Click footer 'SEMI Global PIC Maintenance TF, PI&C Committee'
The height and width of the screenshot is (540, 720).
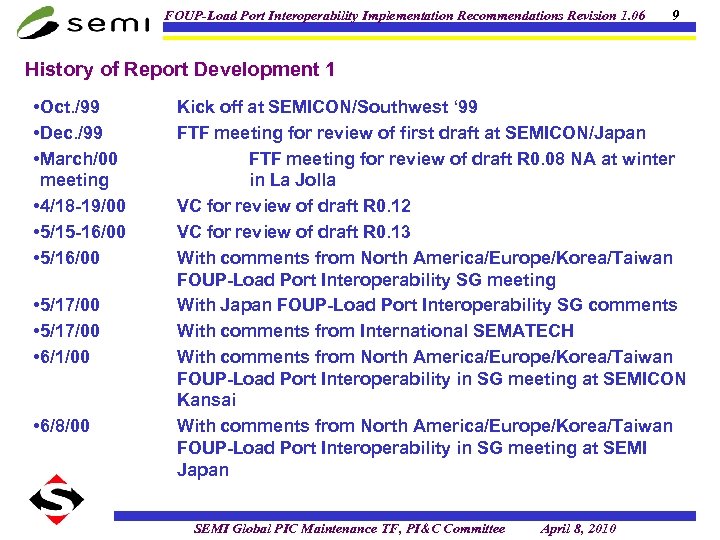349,529
